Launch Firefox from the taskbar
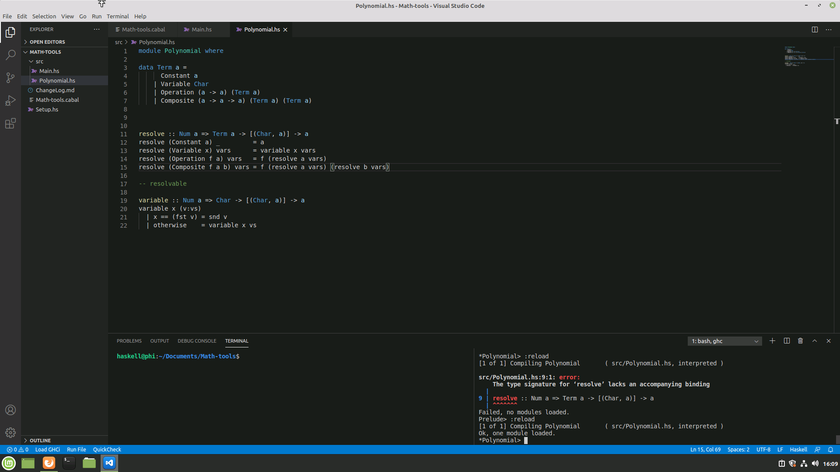Screen dimensions: 840x472 click(x=49, y=463)
